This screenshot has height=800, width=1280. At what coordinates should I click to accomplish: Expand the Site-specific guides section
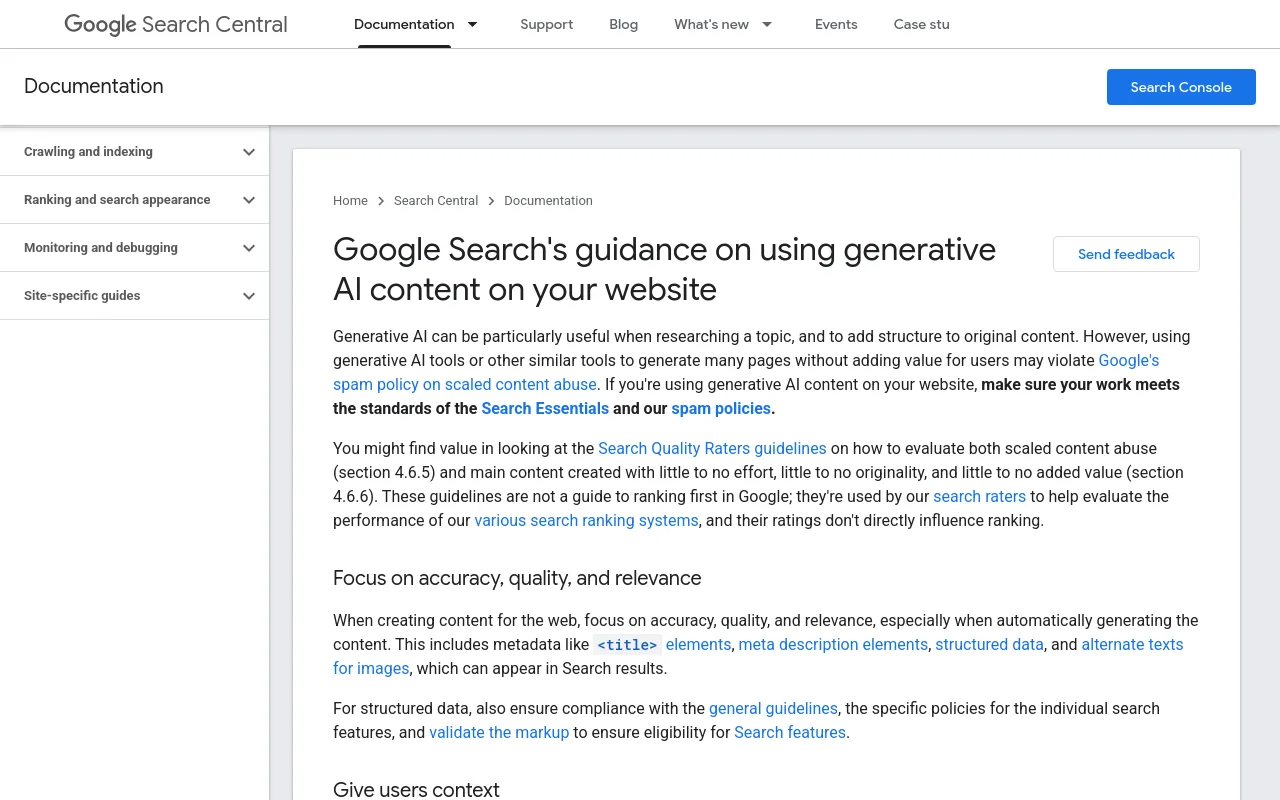click(x=249, y=296)
